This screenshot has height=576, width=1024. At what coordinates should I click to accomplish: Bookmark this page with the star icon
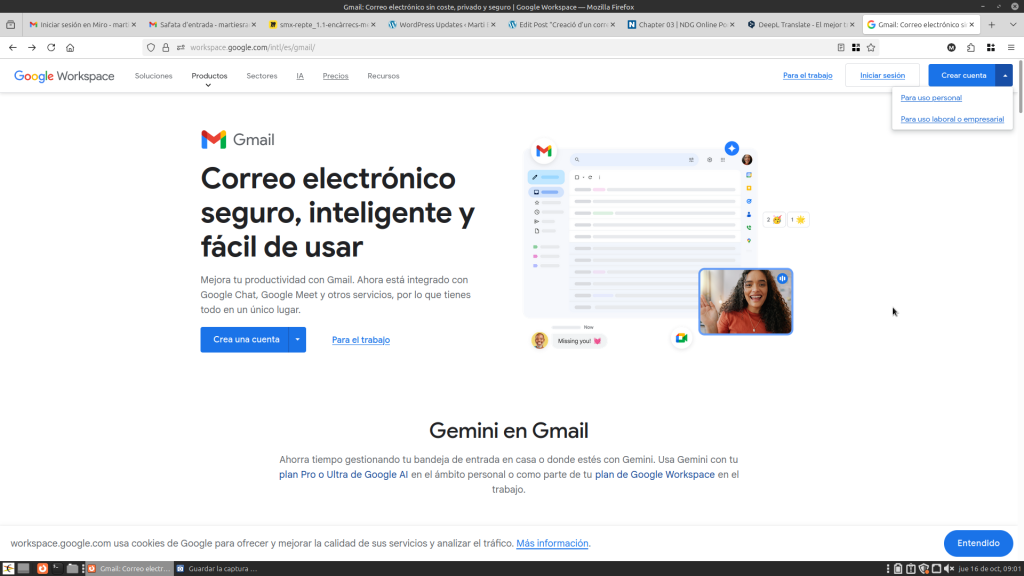point(871,47)
